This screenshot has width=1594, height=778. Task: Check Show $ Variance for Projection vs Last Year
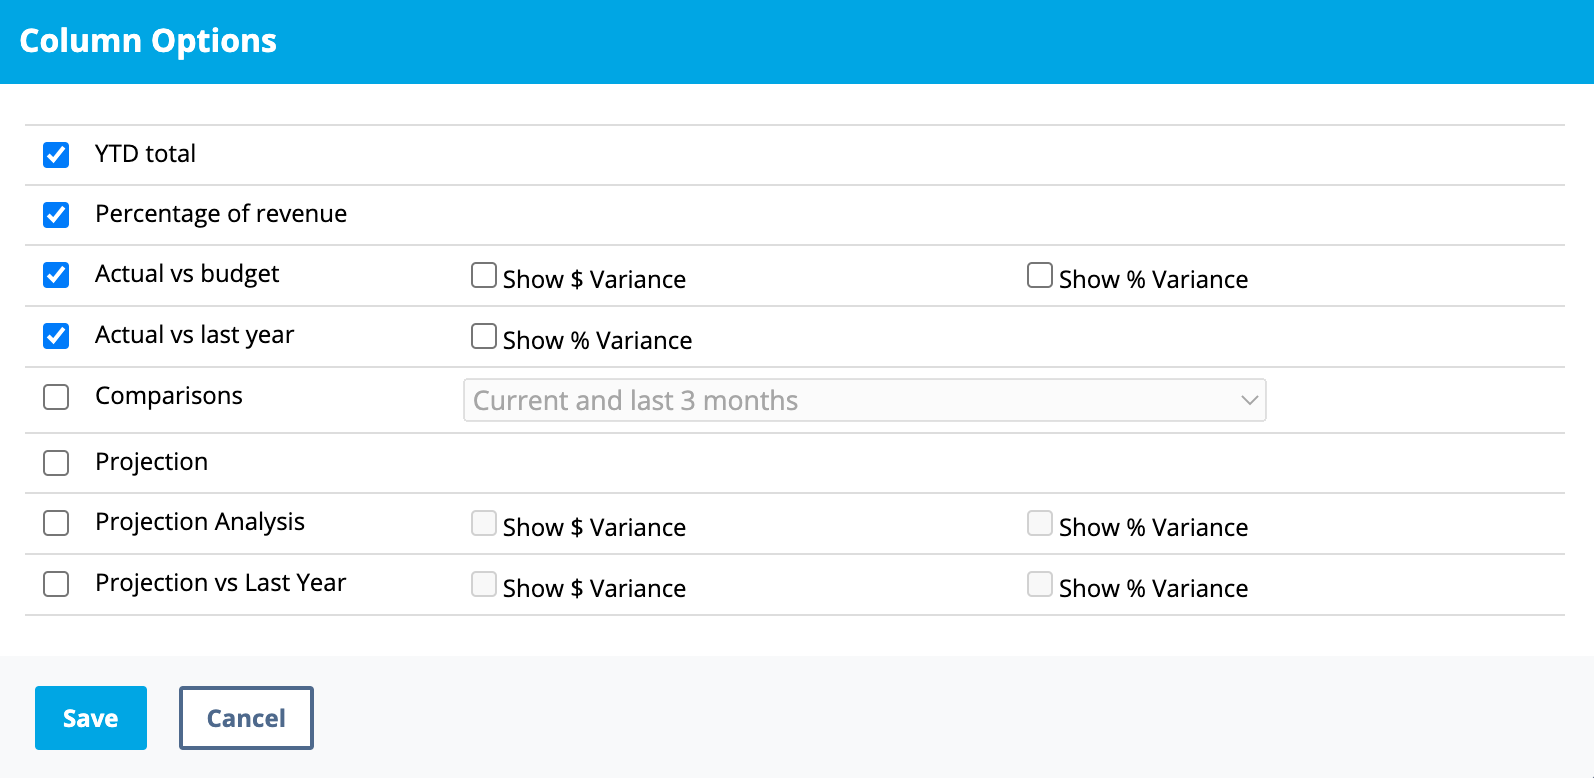pyautogui.click(x=484, y=584)
